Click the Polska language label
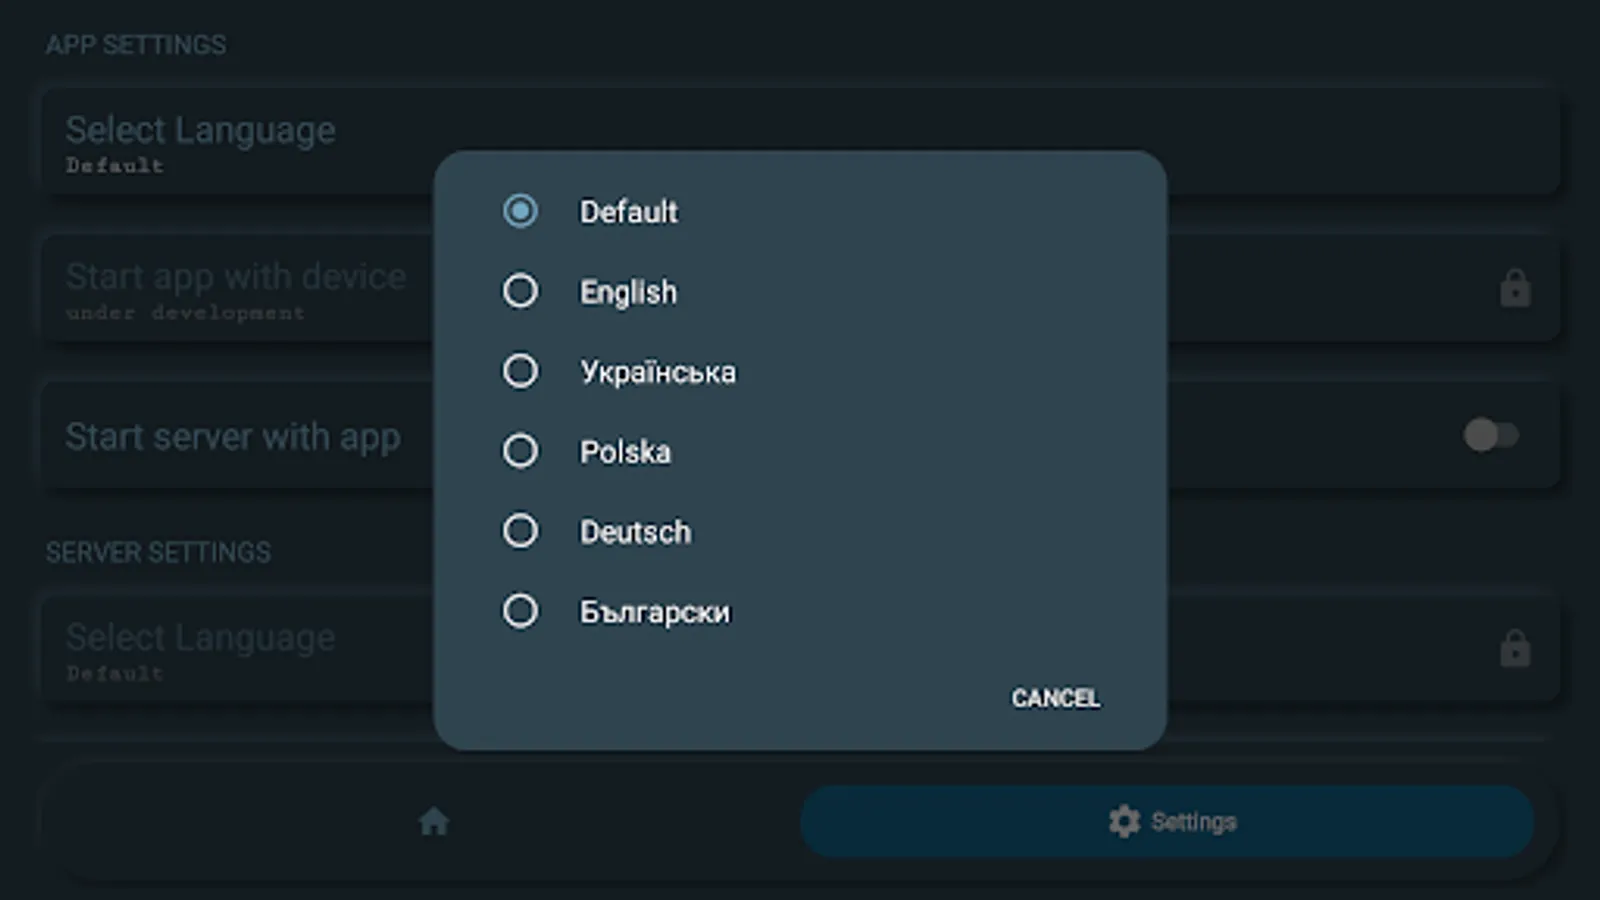Viewport: 1600px width, 900px height. (x=625, y=452)
